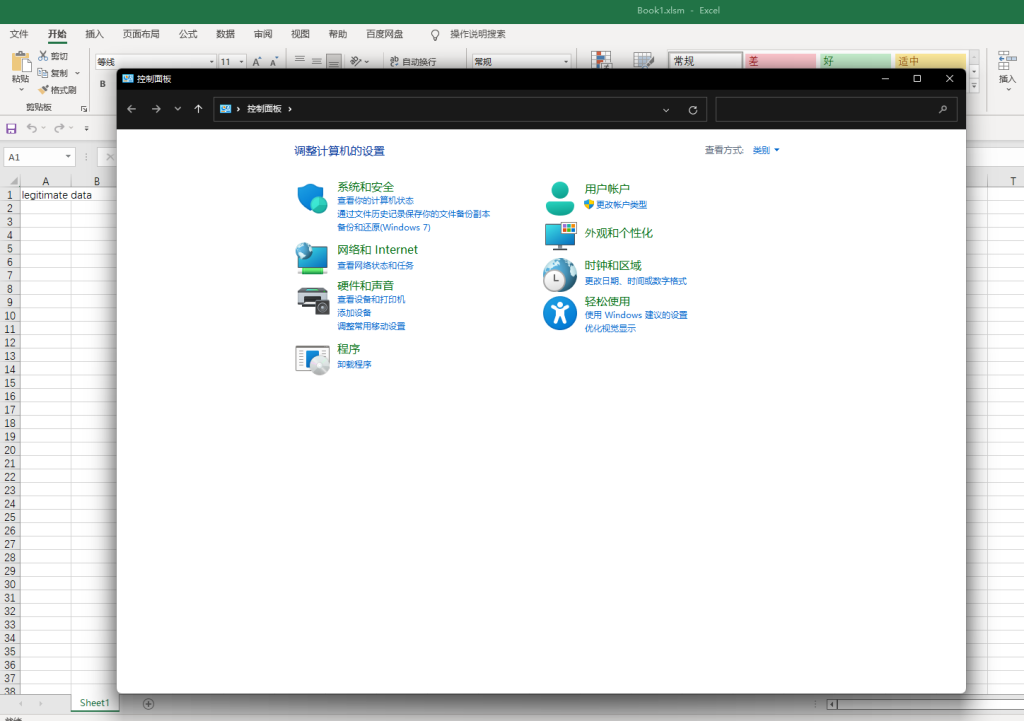The height and width of the screenshot is (721, 1024).
Task: Go back in Control Panel window
Action: (x=131, y=109)
